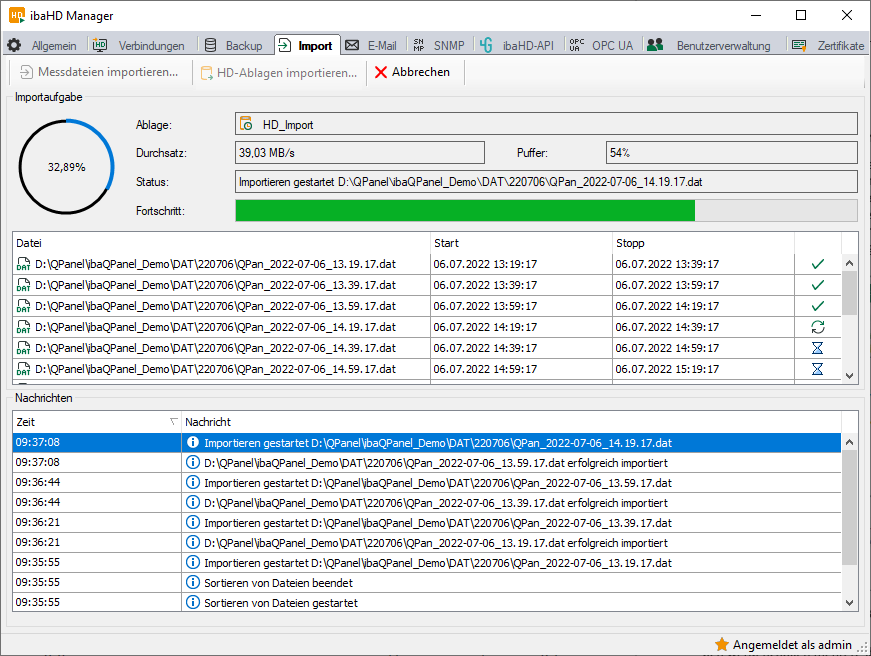
Task: Click hourglass icon of 14.39.17.dat file row
Action: 817,348
